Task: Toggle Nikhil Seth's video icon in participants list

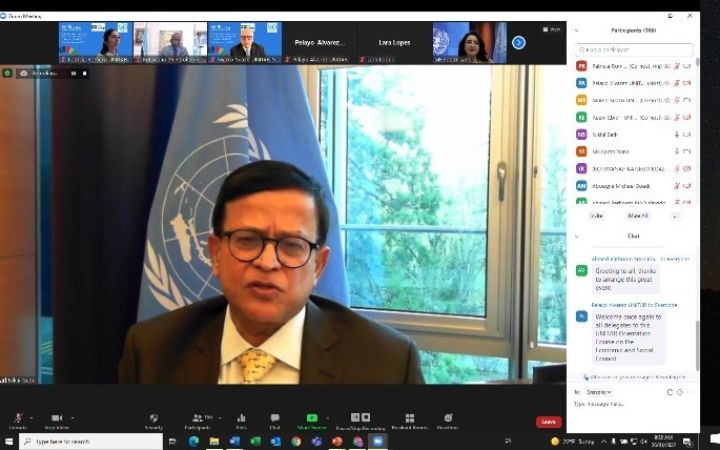Action: [687, 135]
